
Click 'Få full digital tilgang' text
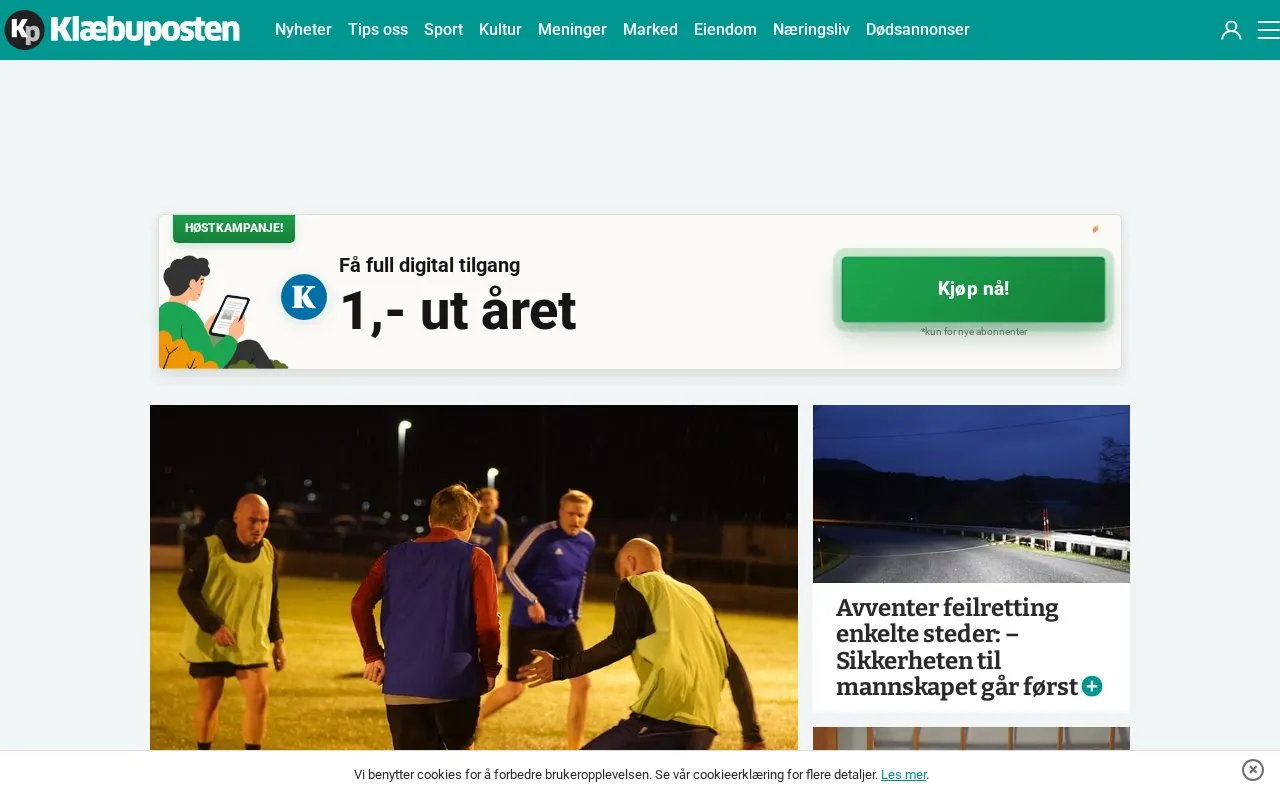point(429,265)
